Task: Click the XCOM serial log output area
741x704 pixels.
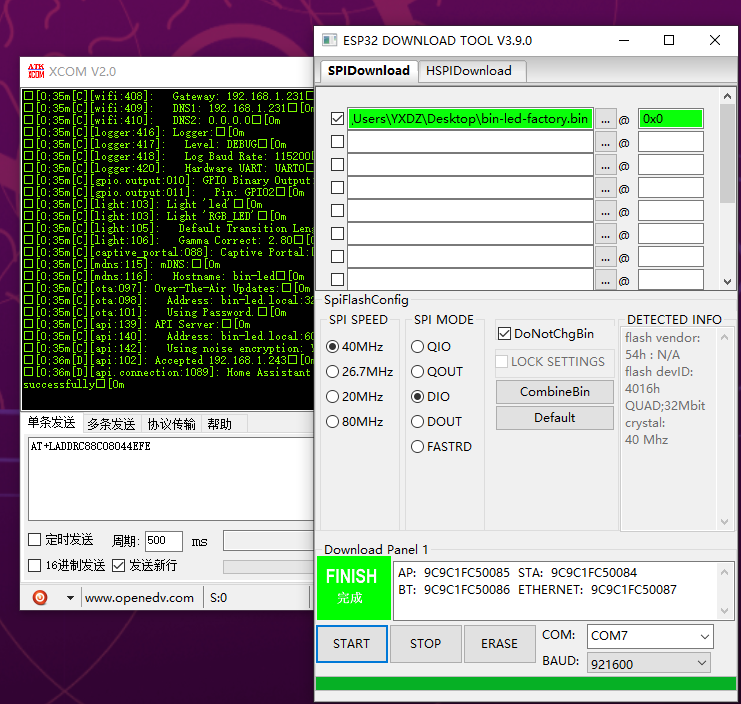Action: 168,249
